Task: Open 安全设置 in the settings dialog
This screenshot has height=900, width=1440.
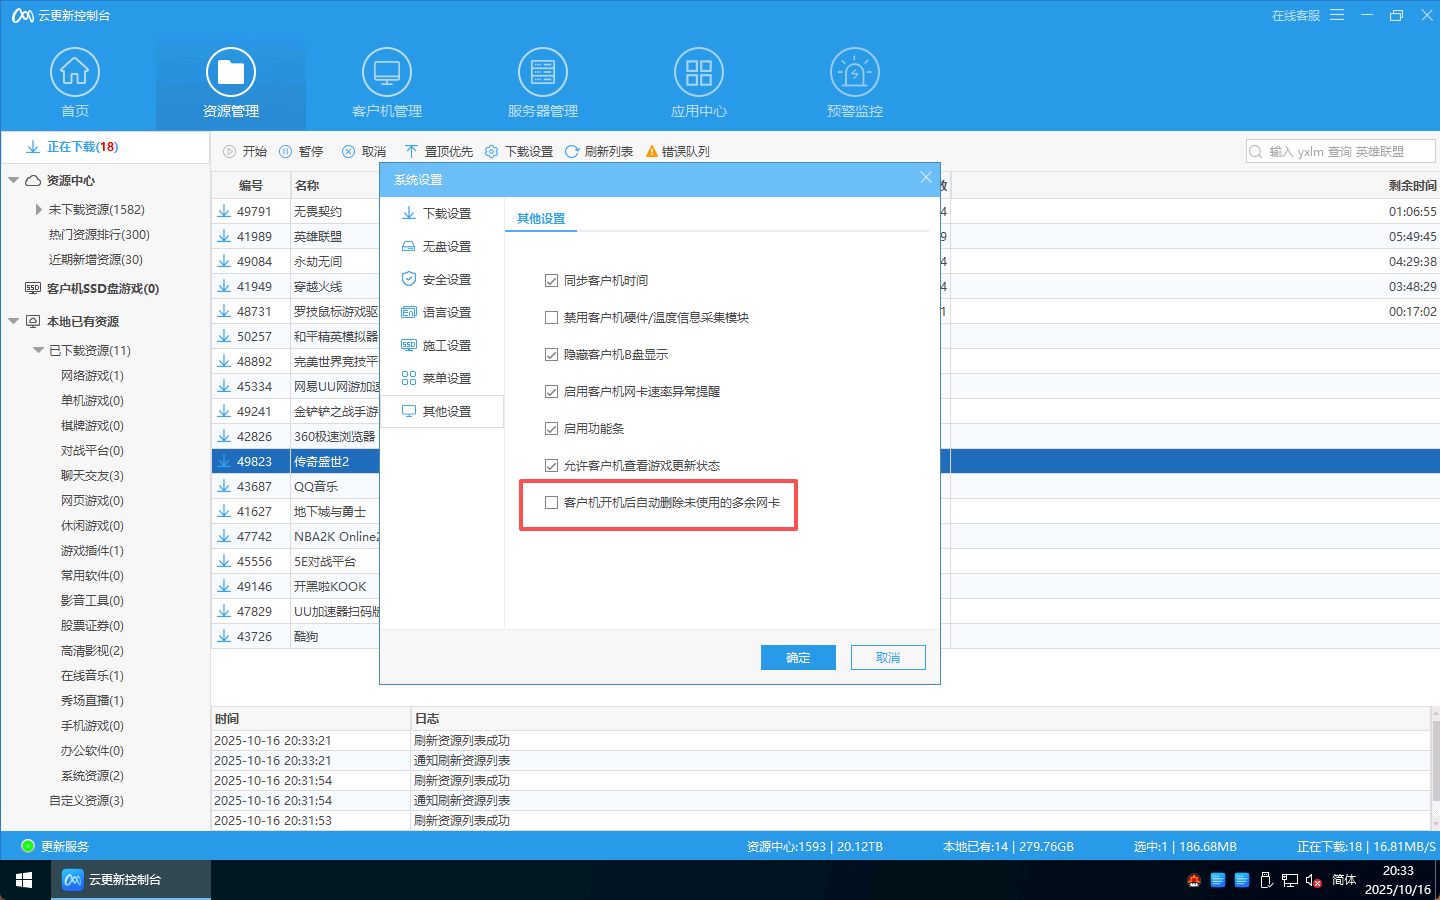Action: tap(443, 279)
